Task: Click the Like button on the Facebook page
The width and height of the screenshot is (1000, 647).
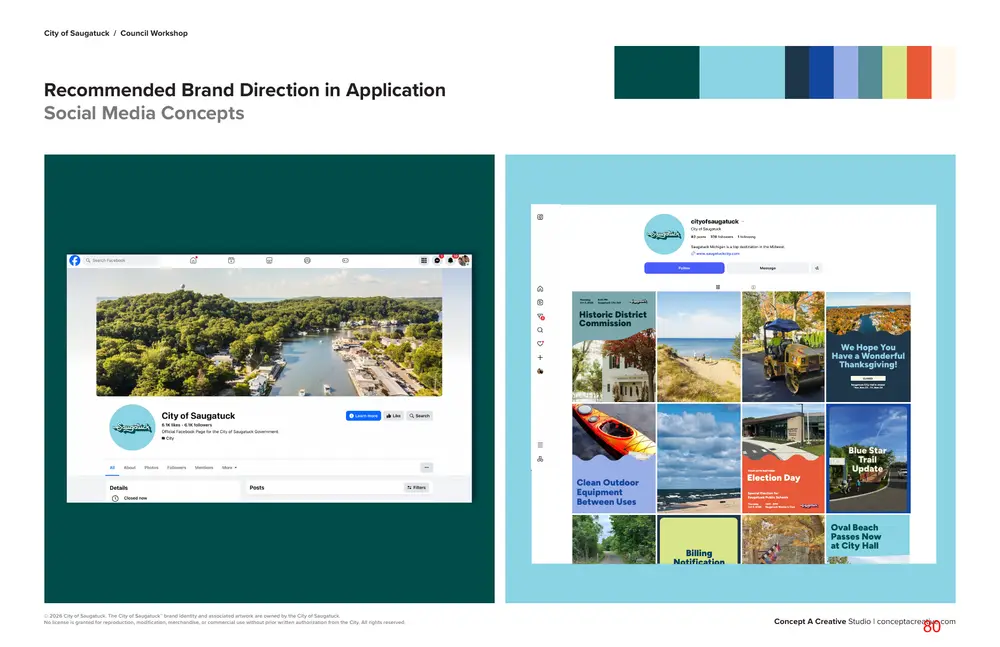Action: coord(393,416)
